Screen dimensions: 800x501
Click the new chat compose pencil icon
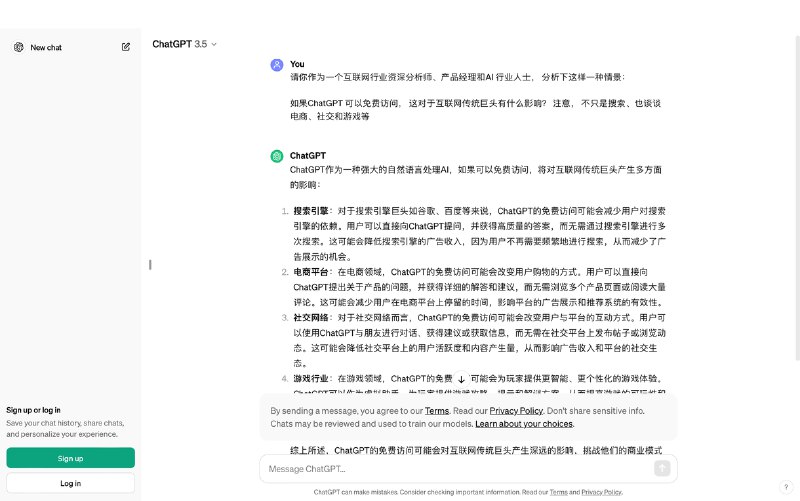pos(126,47)
